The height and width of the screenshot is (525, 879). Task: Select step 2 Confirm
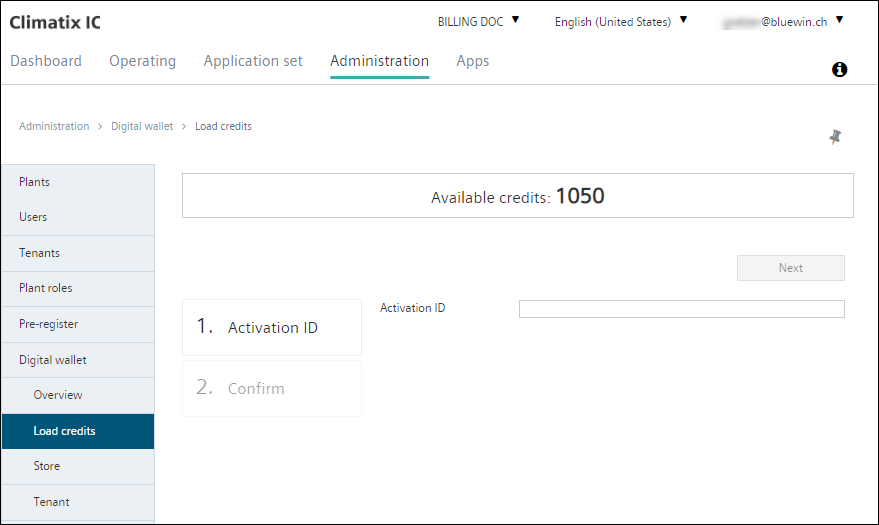click(x=272, y=388)
